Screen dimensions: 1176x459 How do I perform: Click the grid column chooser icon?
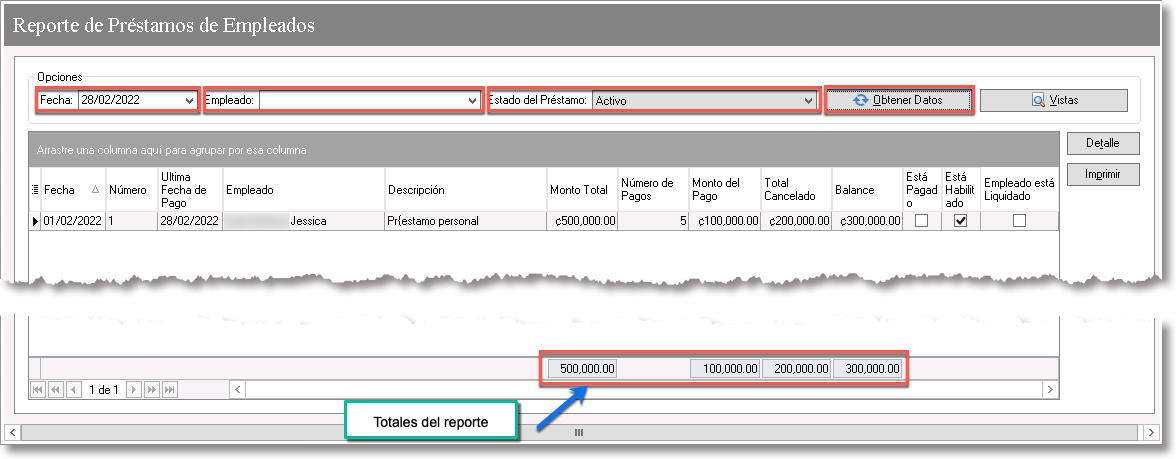click(35, 190)
